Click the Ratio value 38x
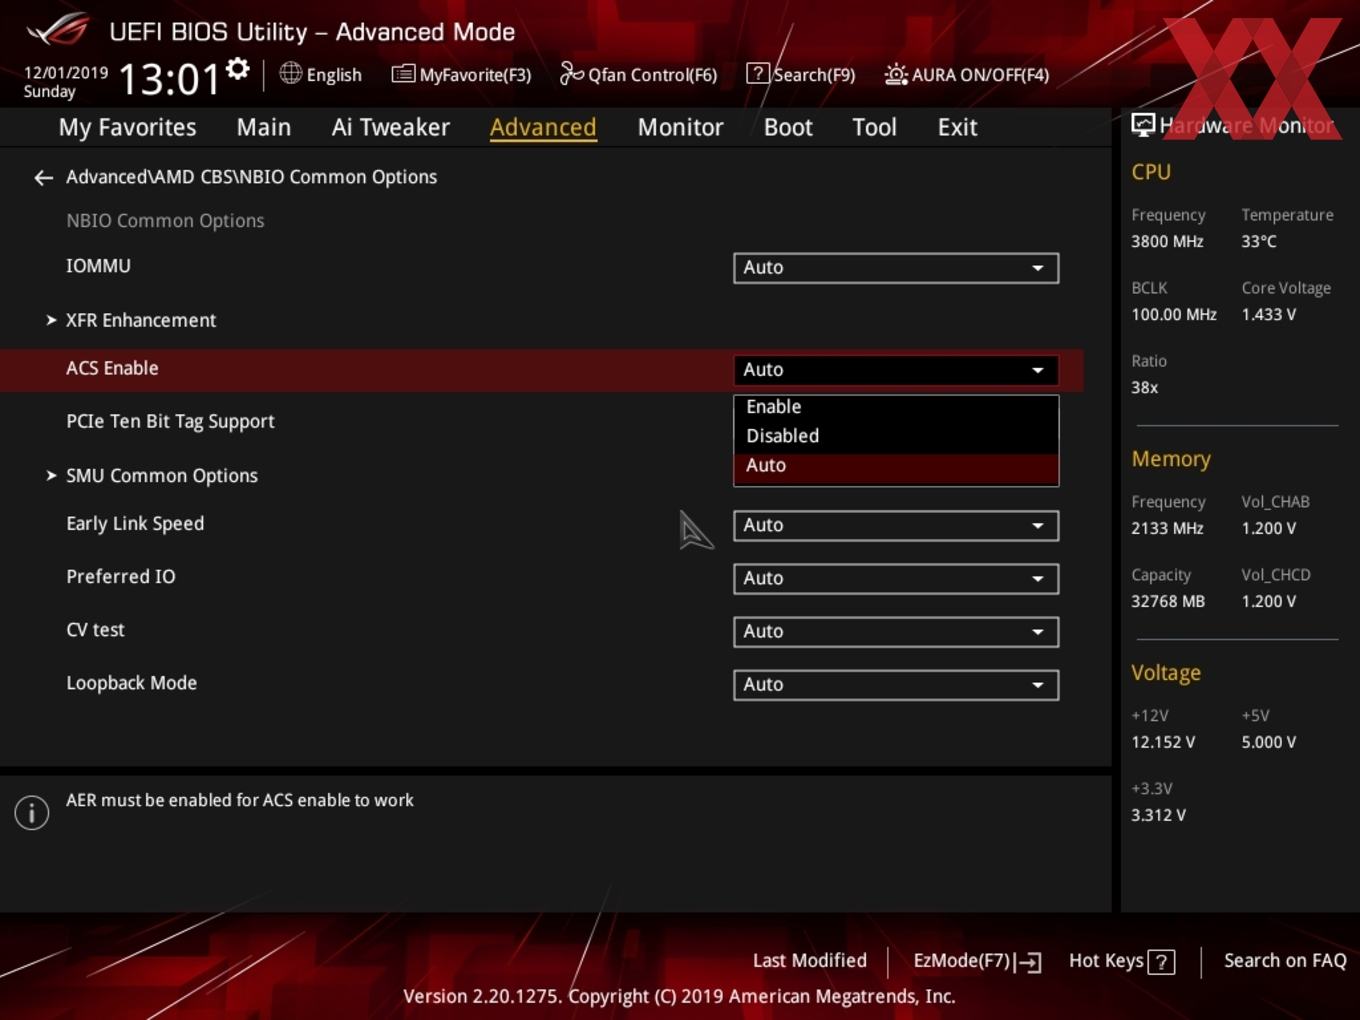1360x1020 pixels. (x=1145, y=388)
